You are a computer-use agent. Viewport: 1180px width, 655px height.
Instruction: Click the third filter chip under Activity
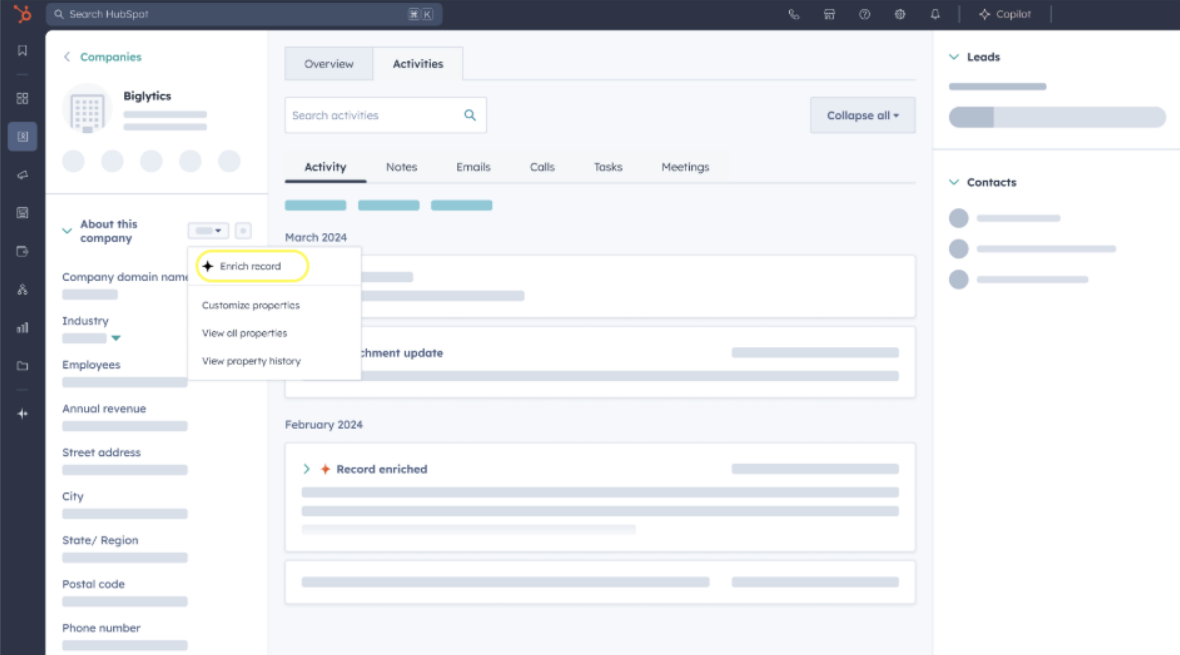click(461, 205)
